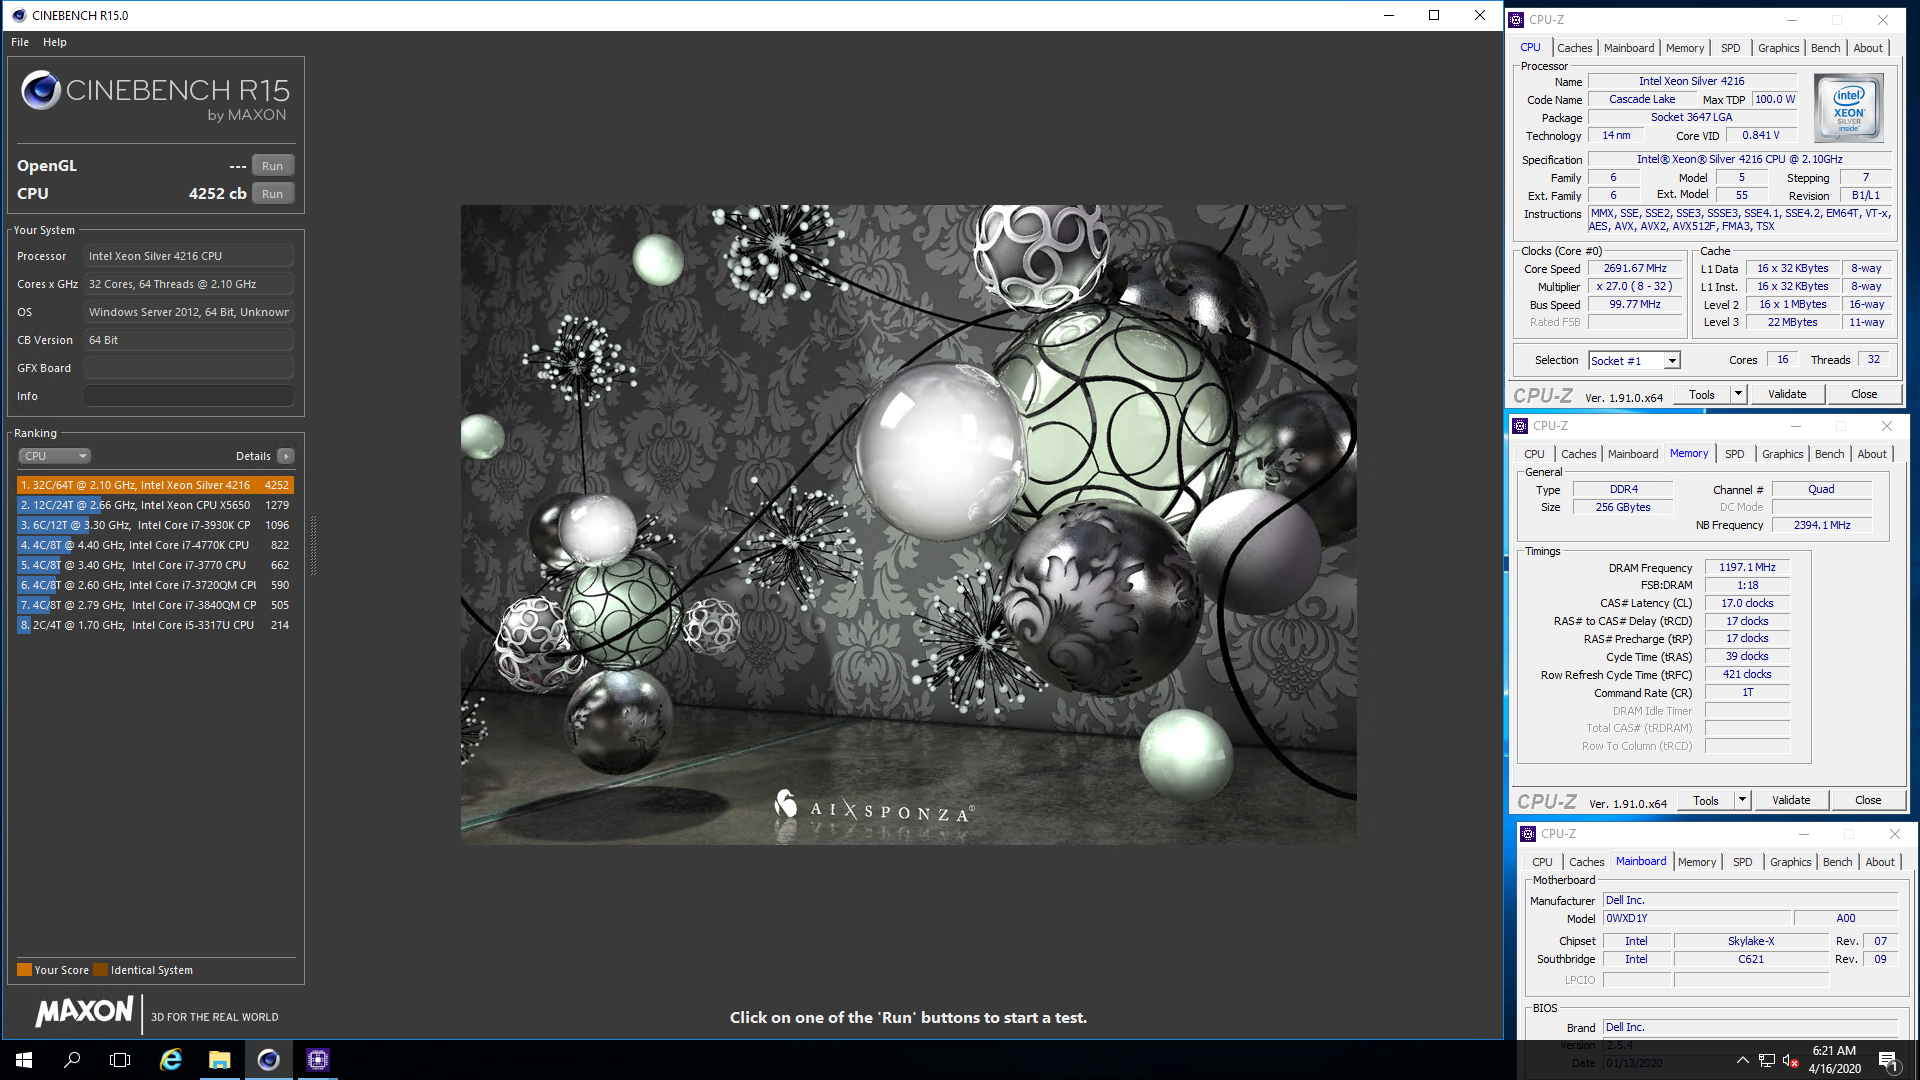Open Memory tab in bottom CPU-Z window
The height and width of the screenshot is (1080, 1920).
1697,862
